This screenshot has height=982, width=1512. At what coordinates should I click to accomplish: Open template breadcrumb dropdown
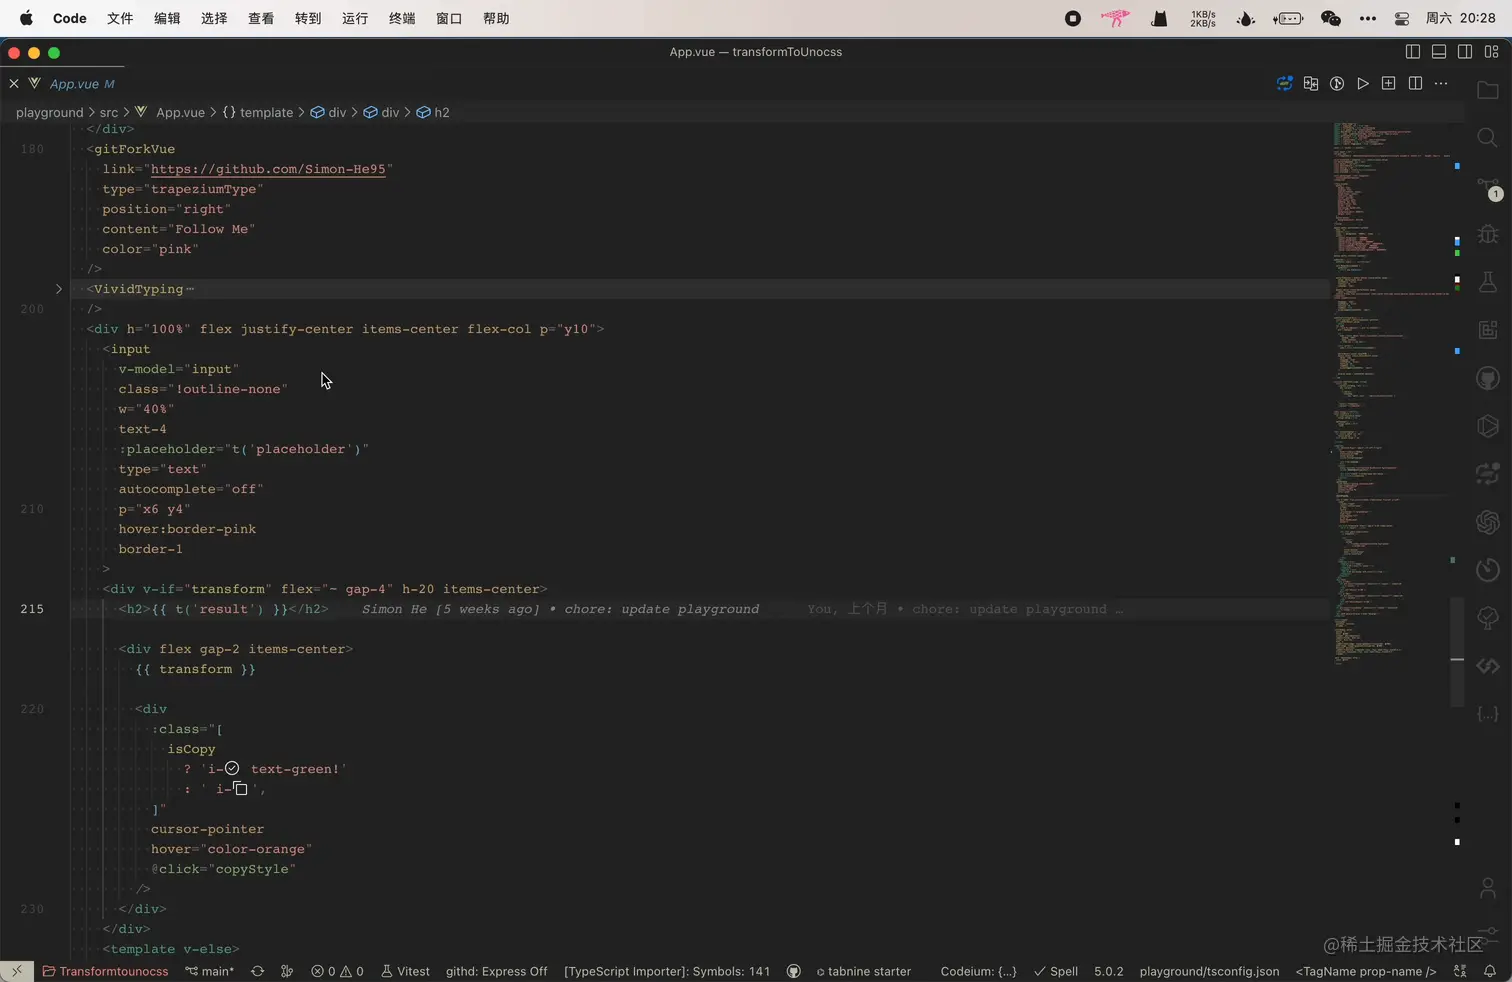258,113
